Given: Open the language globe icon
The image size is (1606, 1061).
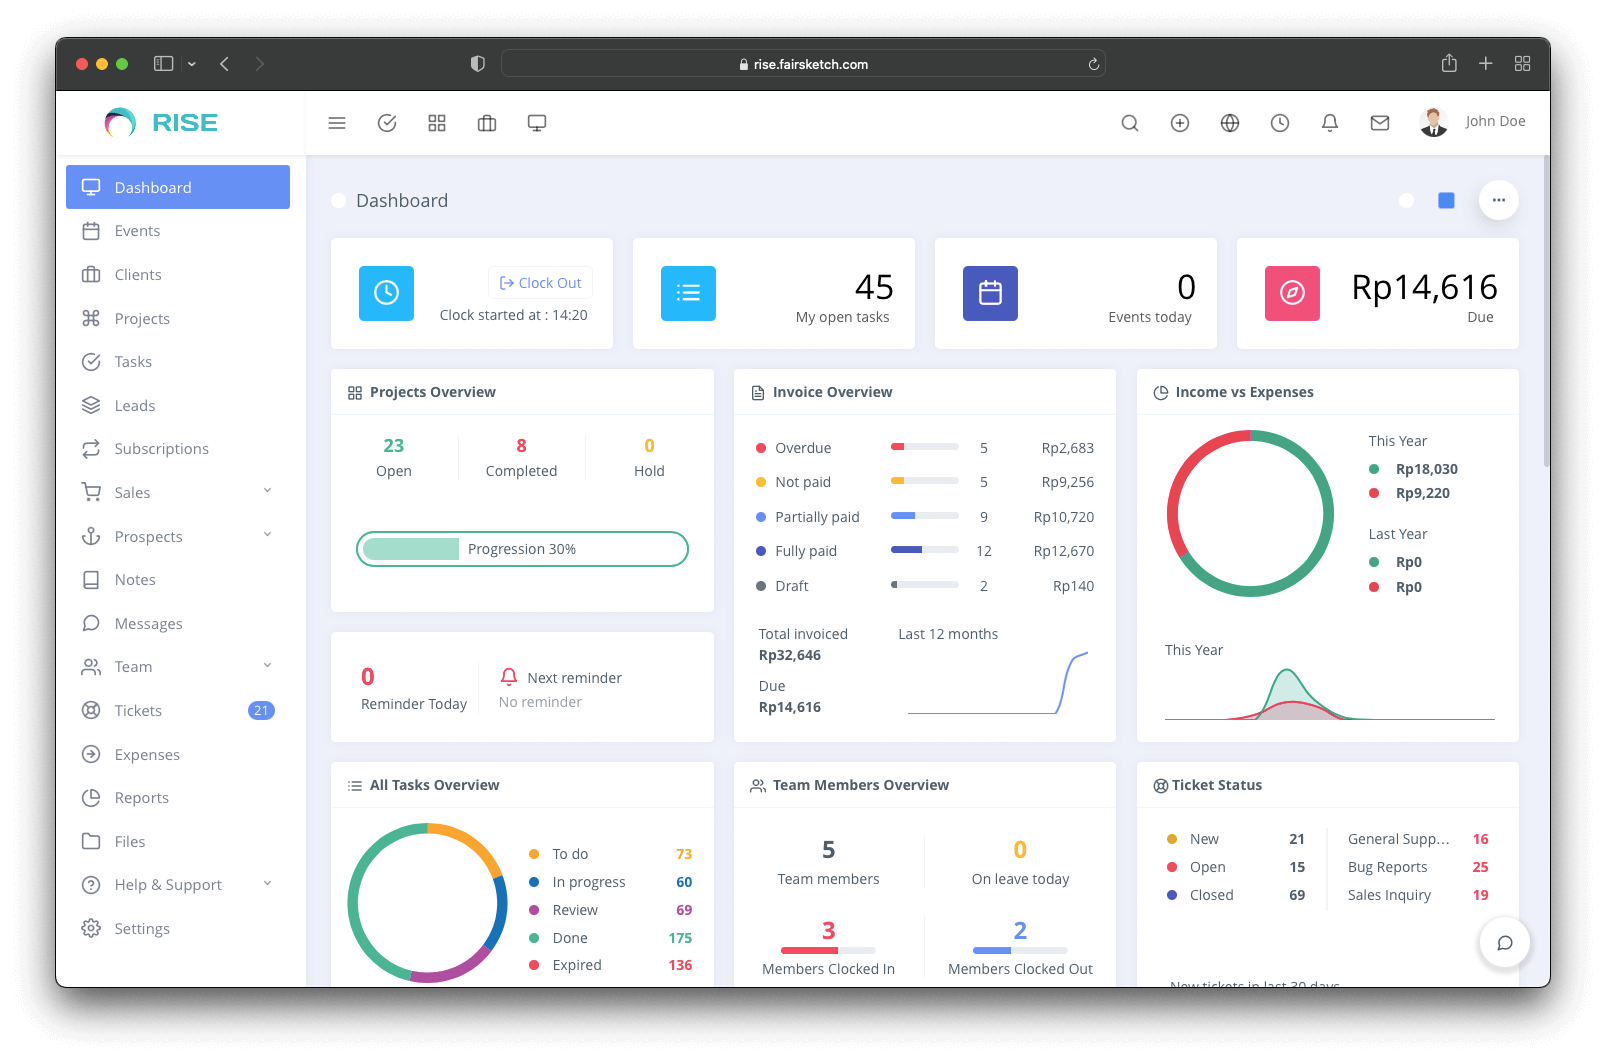Looking at the screenshot, I should click(x=1230, y=123).
